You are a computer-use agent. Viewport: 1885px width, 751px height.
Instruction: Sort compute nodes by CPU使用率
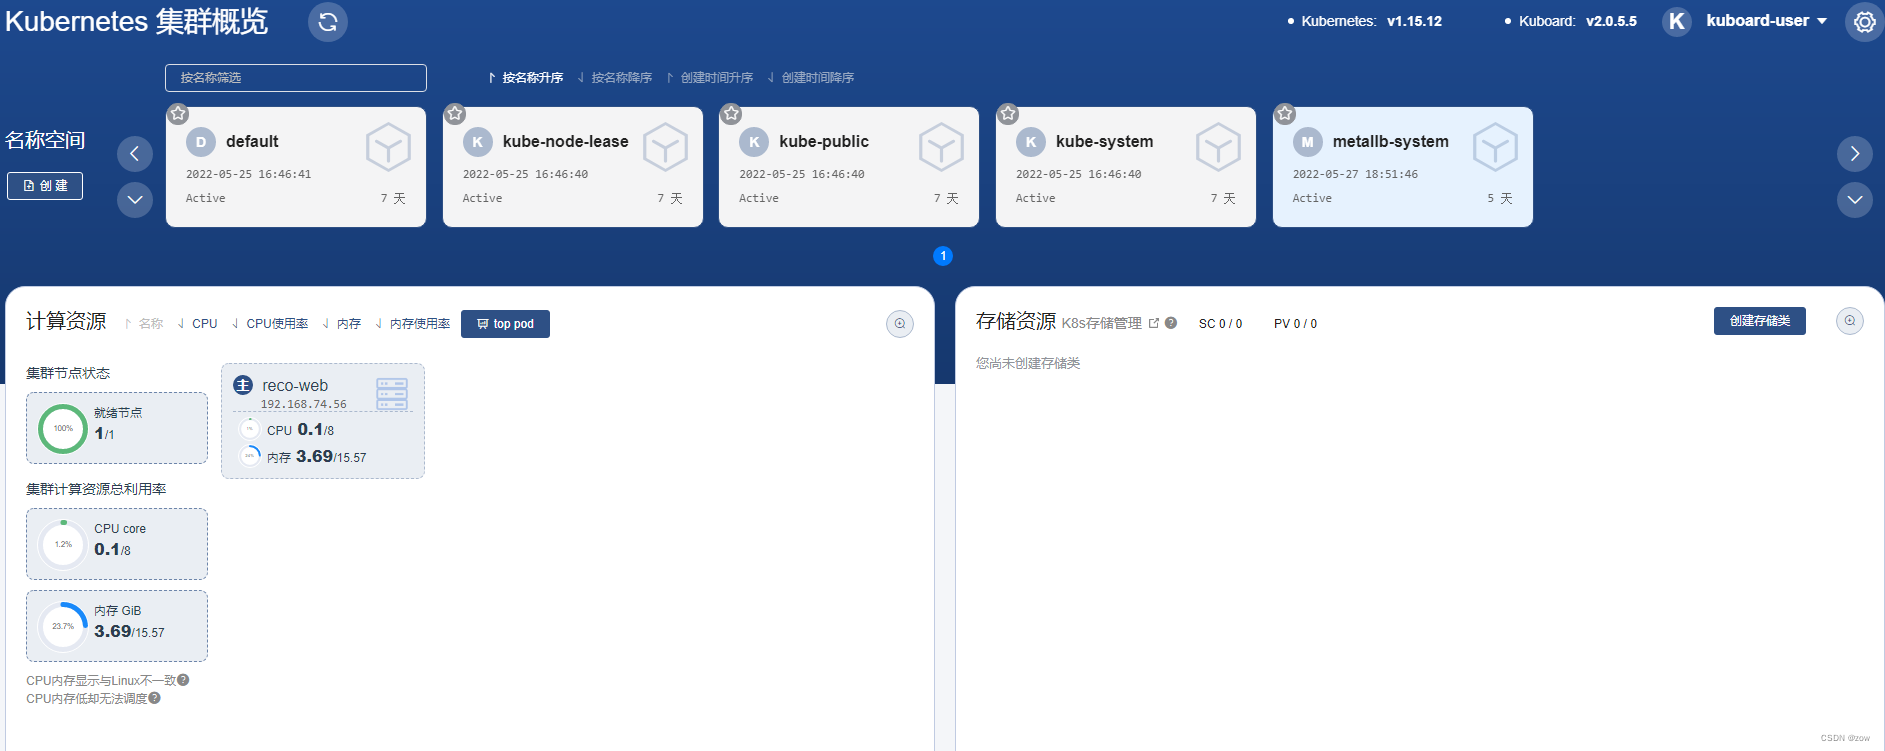[270, 324]
